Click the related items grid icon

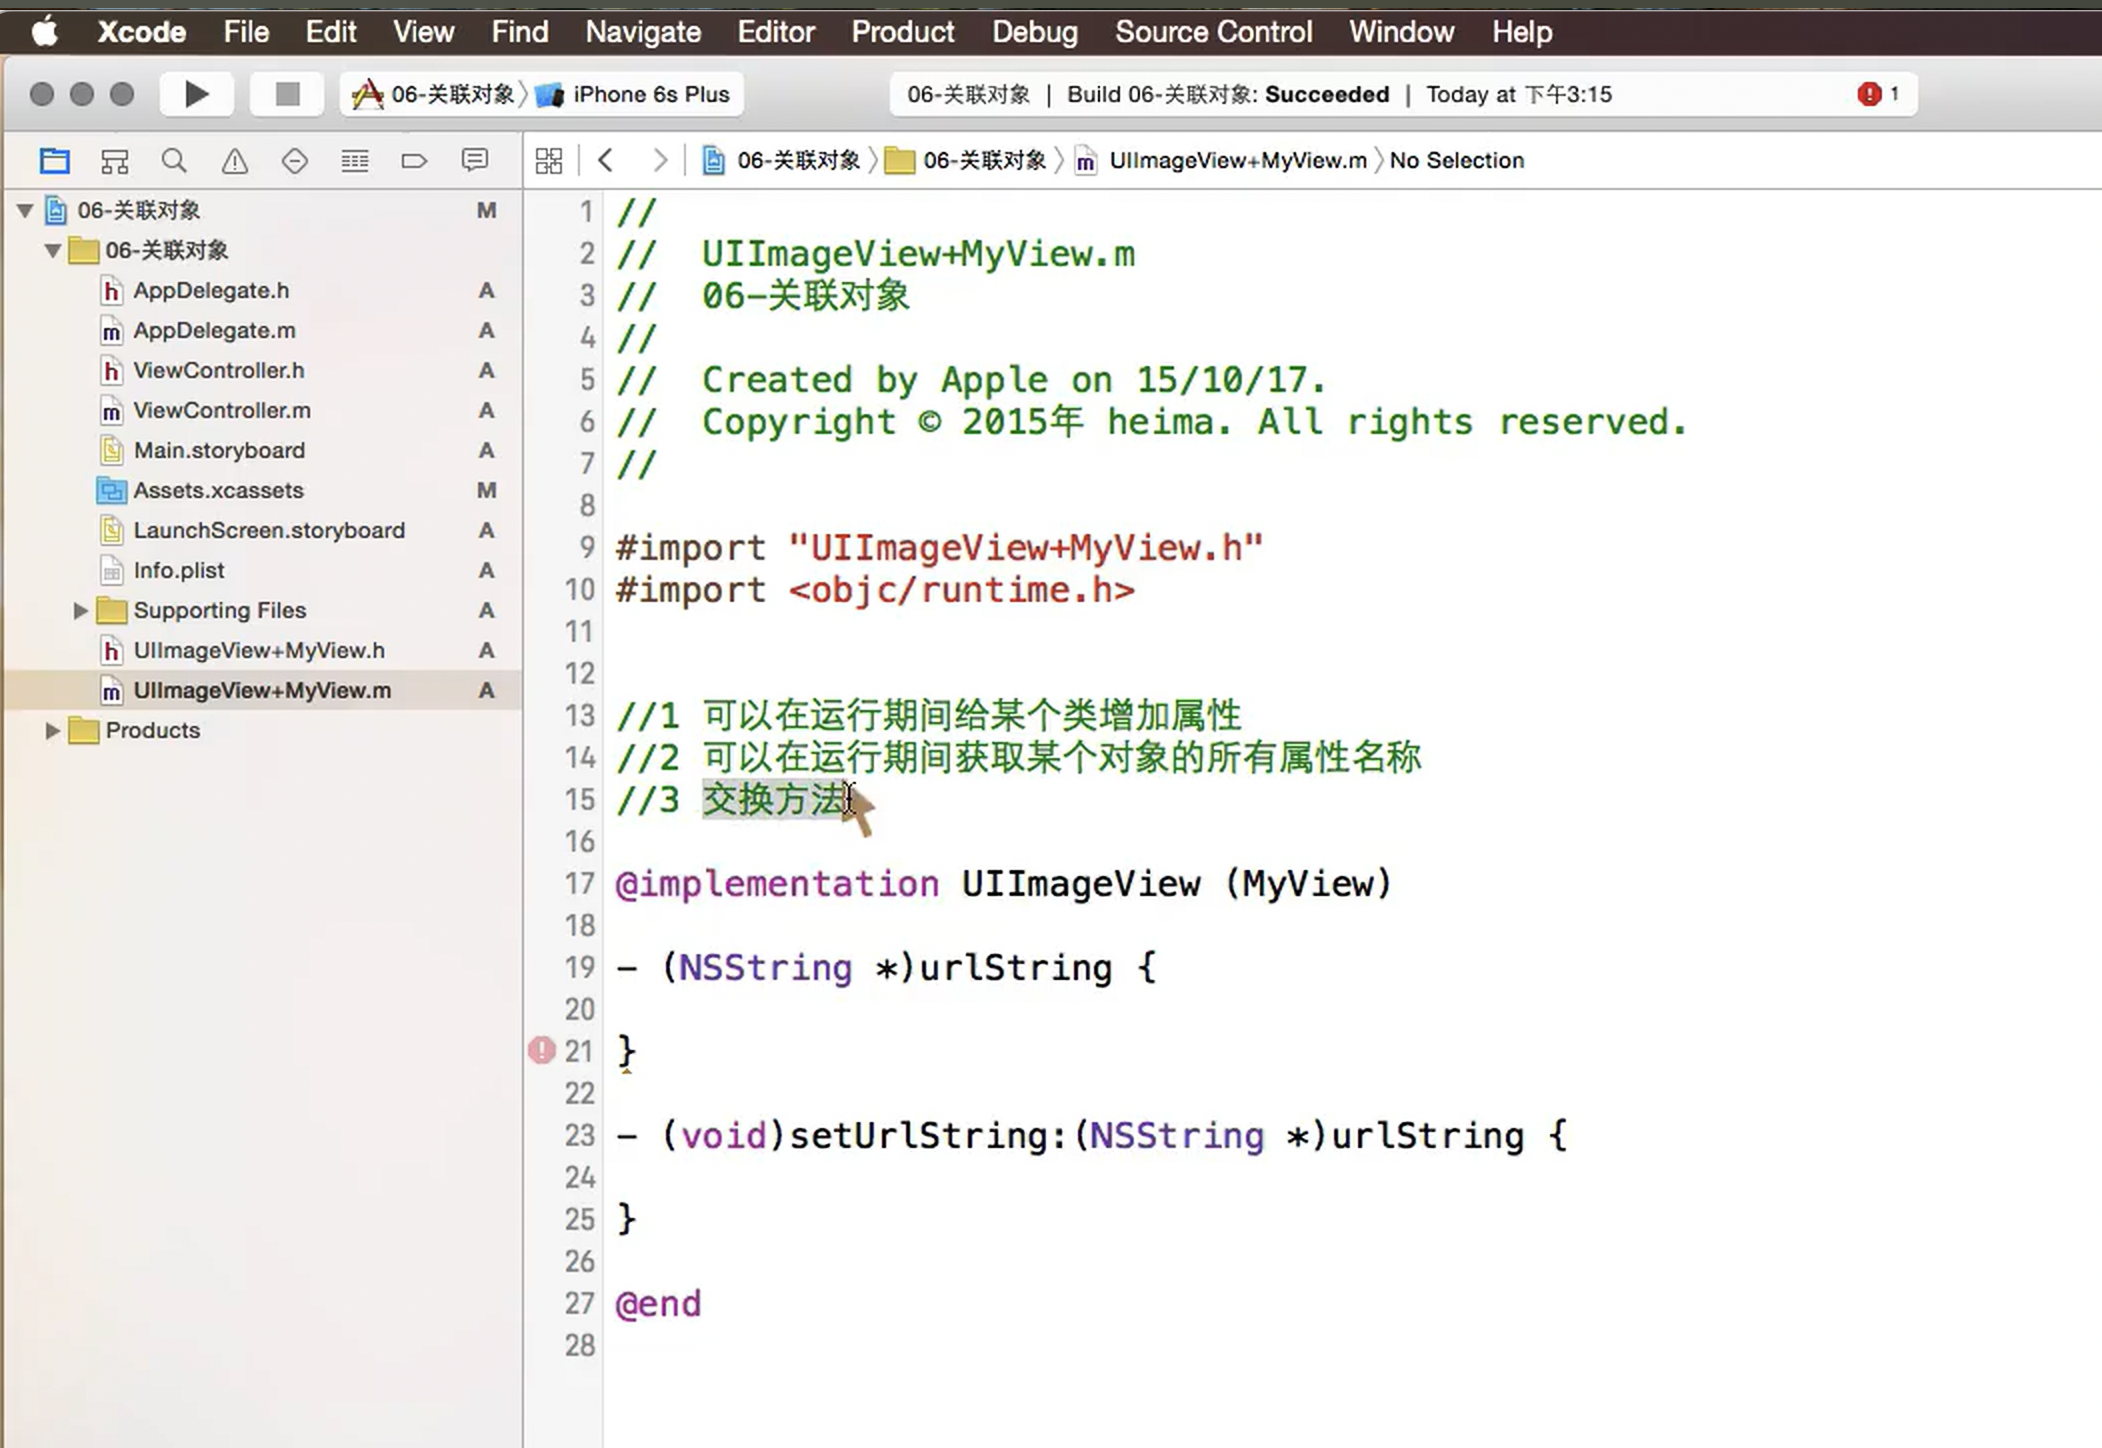coord(549,160)
